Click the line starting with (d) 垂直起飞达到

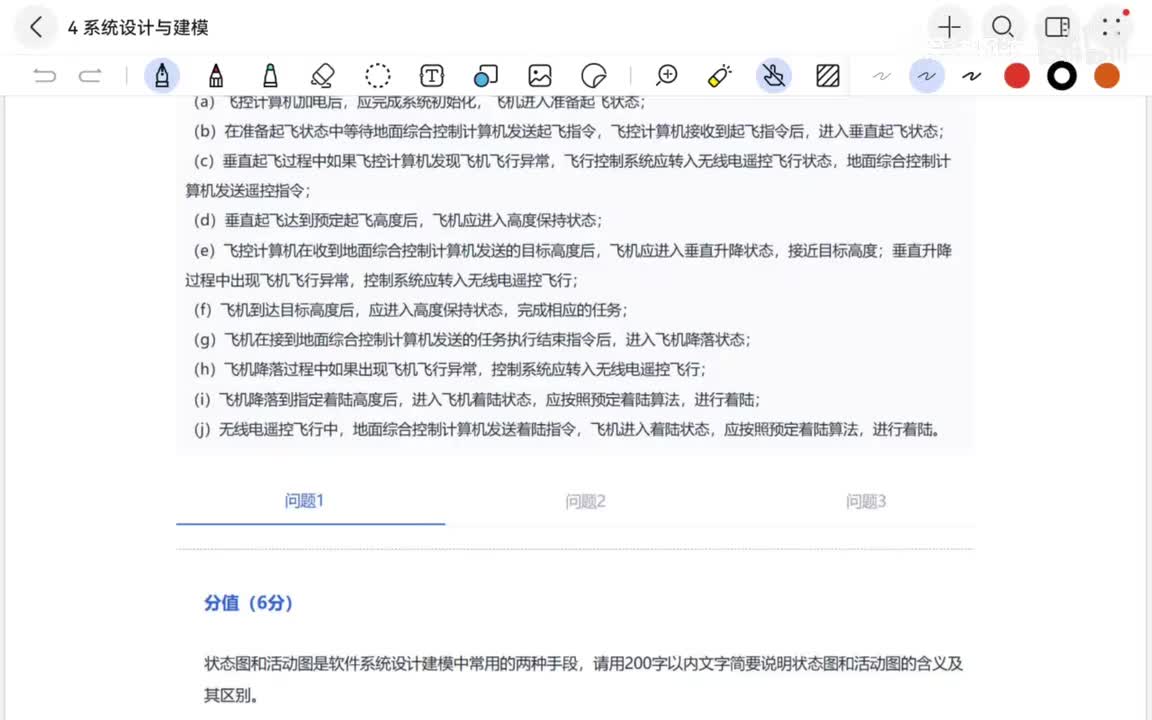397,220
